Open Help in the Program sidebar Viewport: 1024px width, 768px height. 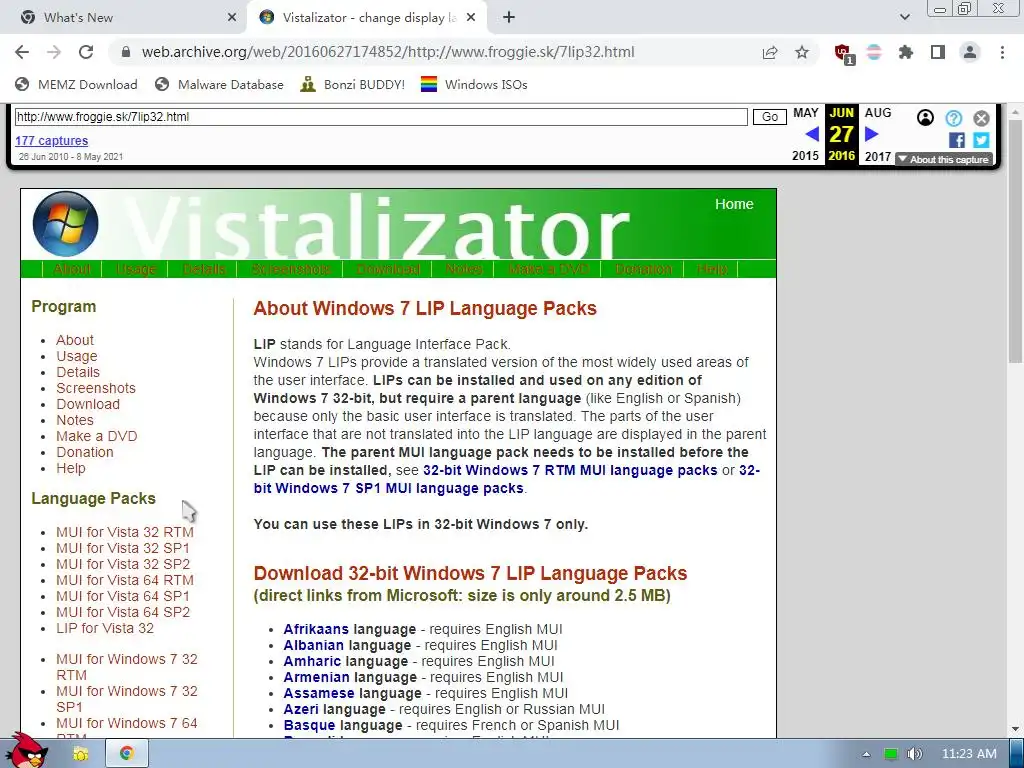(x=71, y=468)
